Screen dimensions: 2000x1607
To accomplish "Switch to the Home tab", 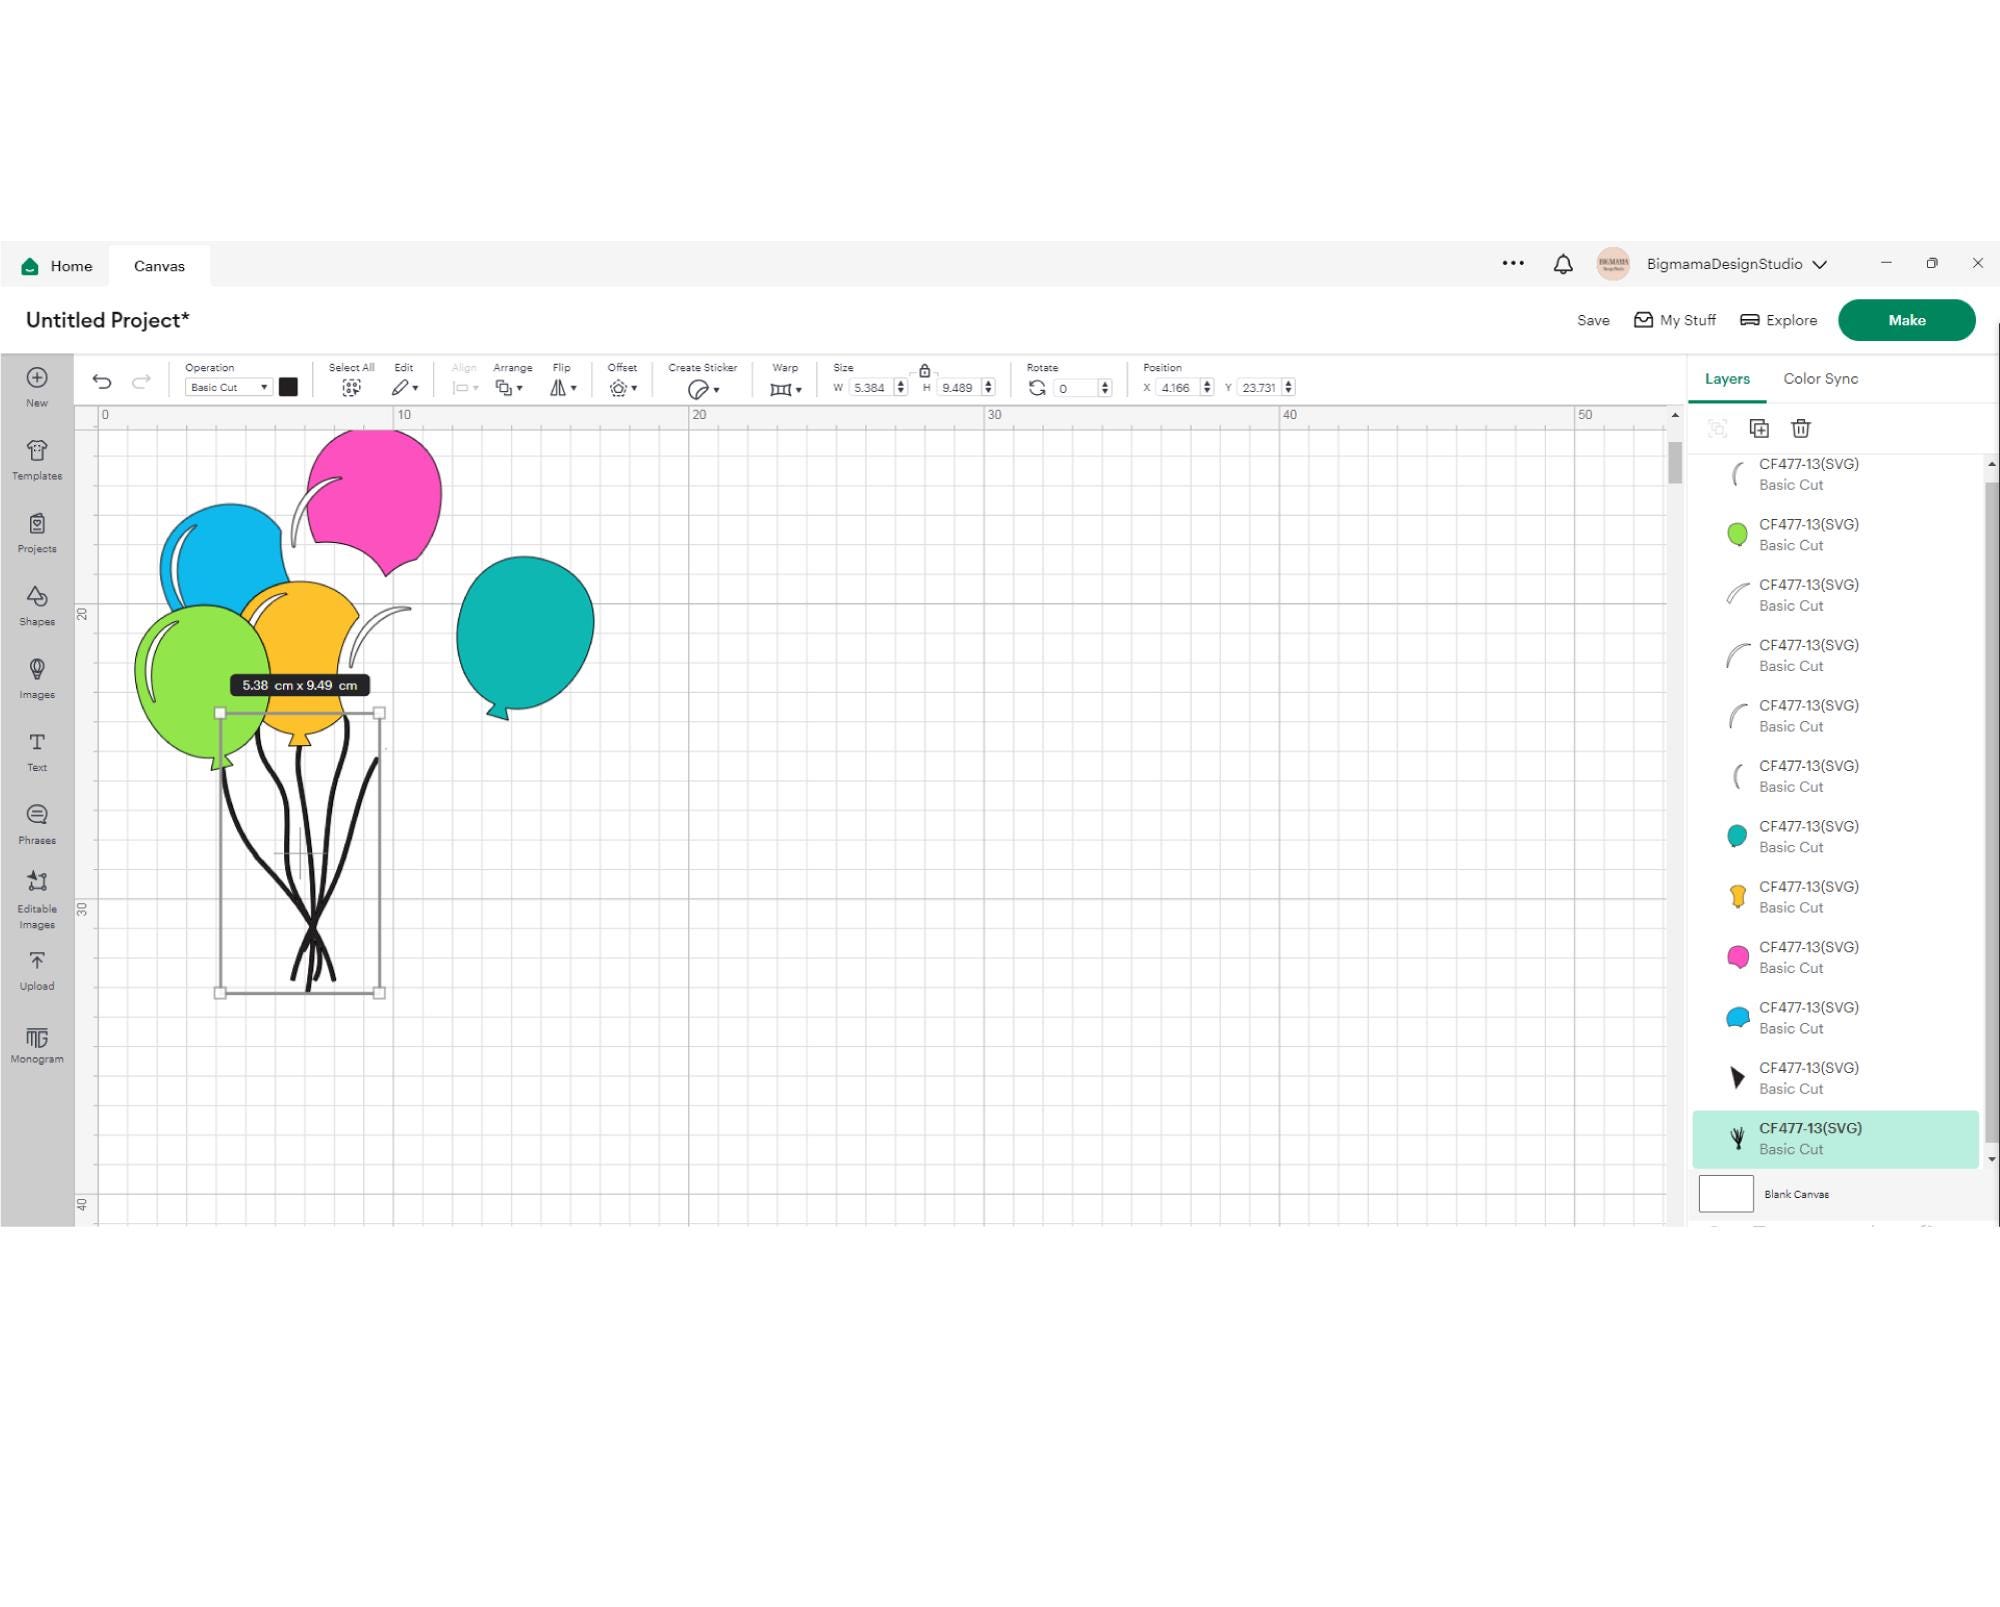I will point(57,266).
